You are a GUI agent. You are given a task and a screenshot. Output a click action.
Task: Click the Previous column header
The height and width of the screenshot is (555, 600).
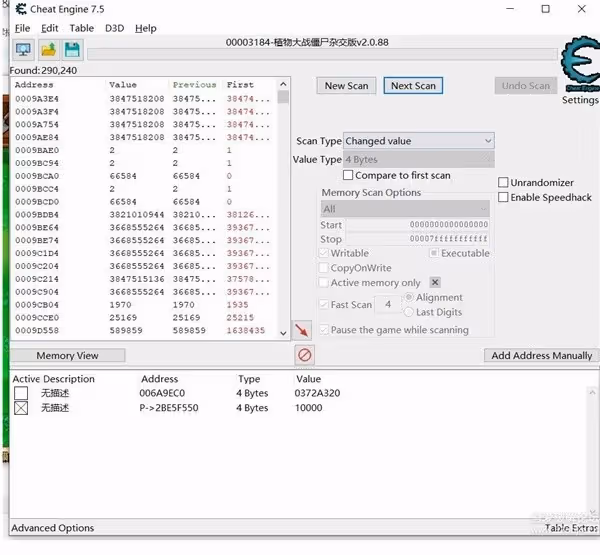point(196,85)
